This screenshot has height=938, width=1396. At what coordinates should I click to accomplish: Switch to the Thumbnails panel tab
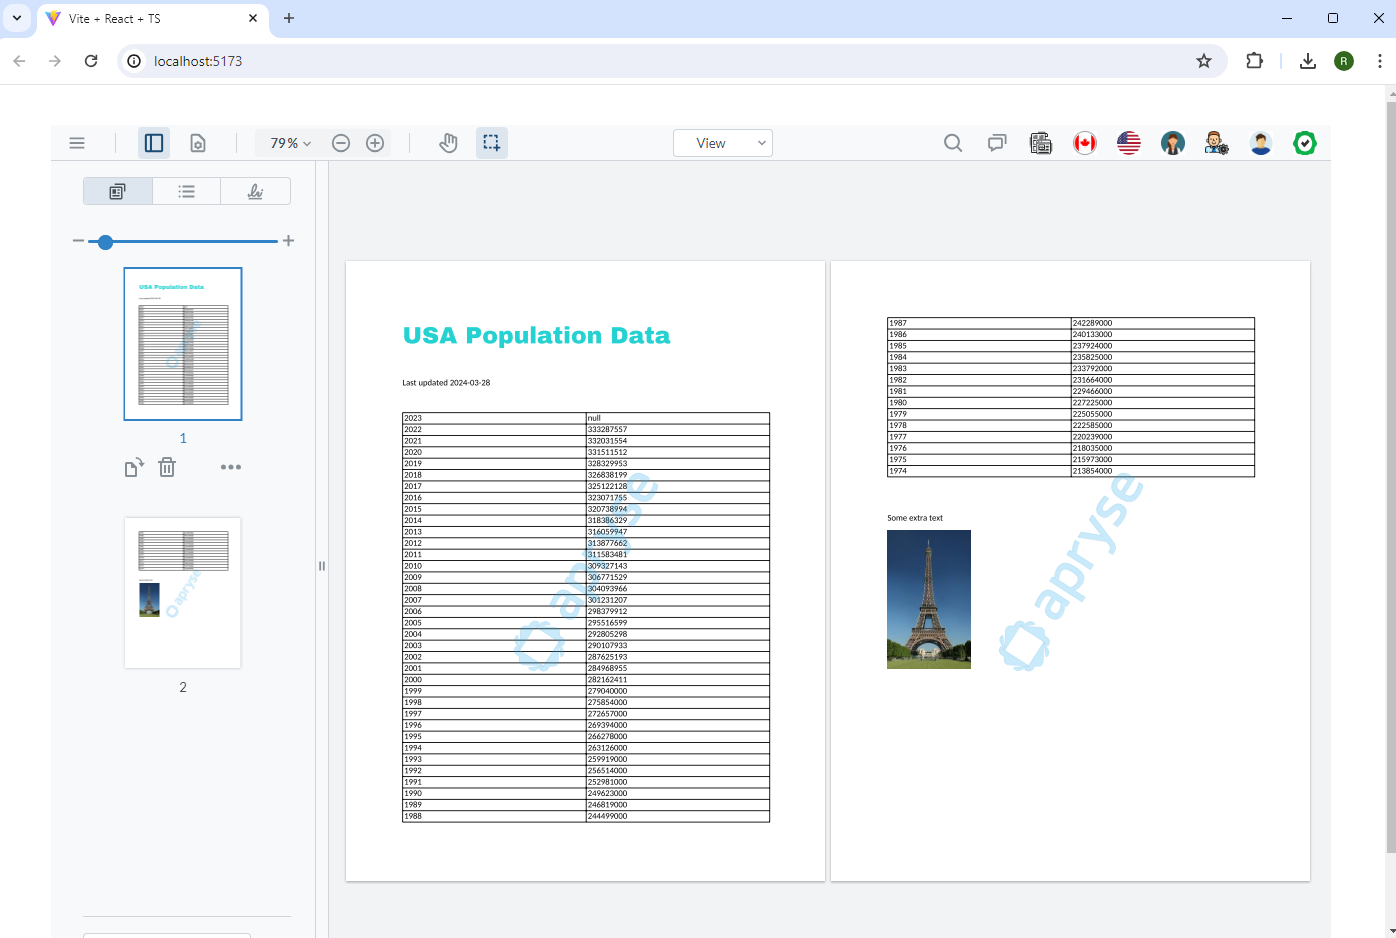118,191
